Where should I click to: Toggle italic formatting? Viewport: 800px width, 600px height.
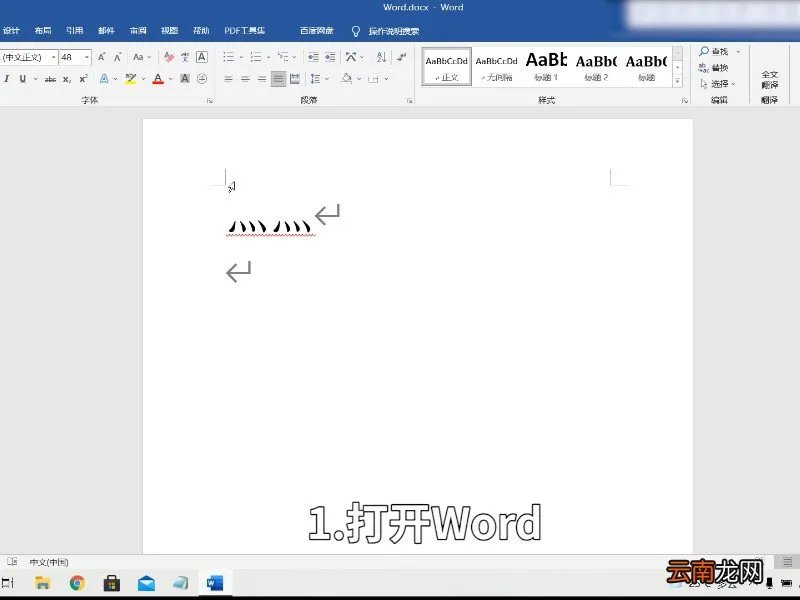click(7, 79)
